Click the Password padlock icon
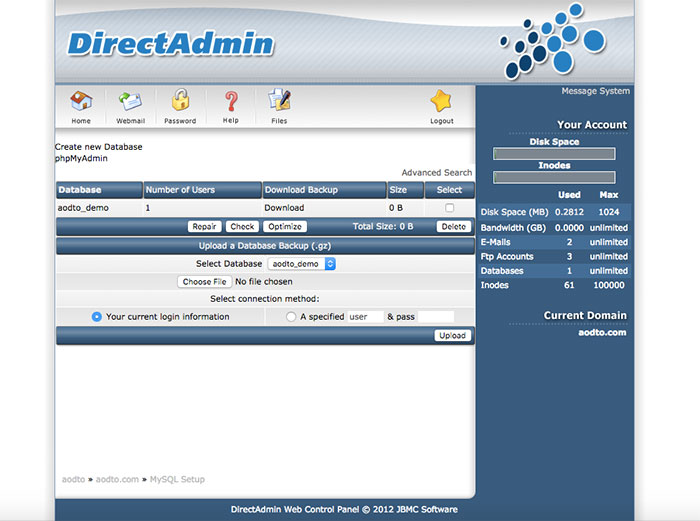Image resolution: width=700 pixels, height=521 pixels. point(180,100)
